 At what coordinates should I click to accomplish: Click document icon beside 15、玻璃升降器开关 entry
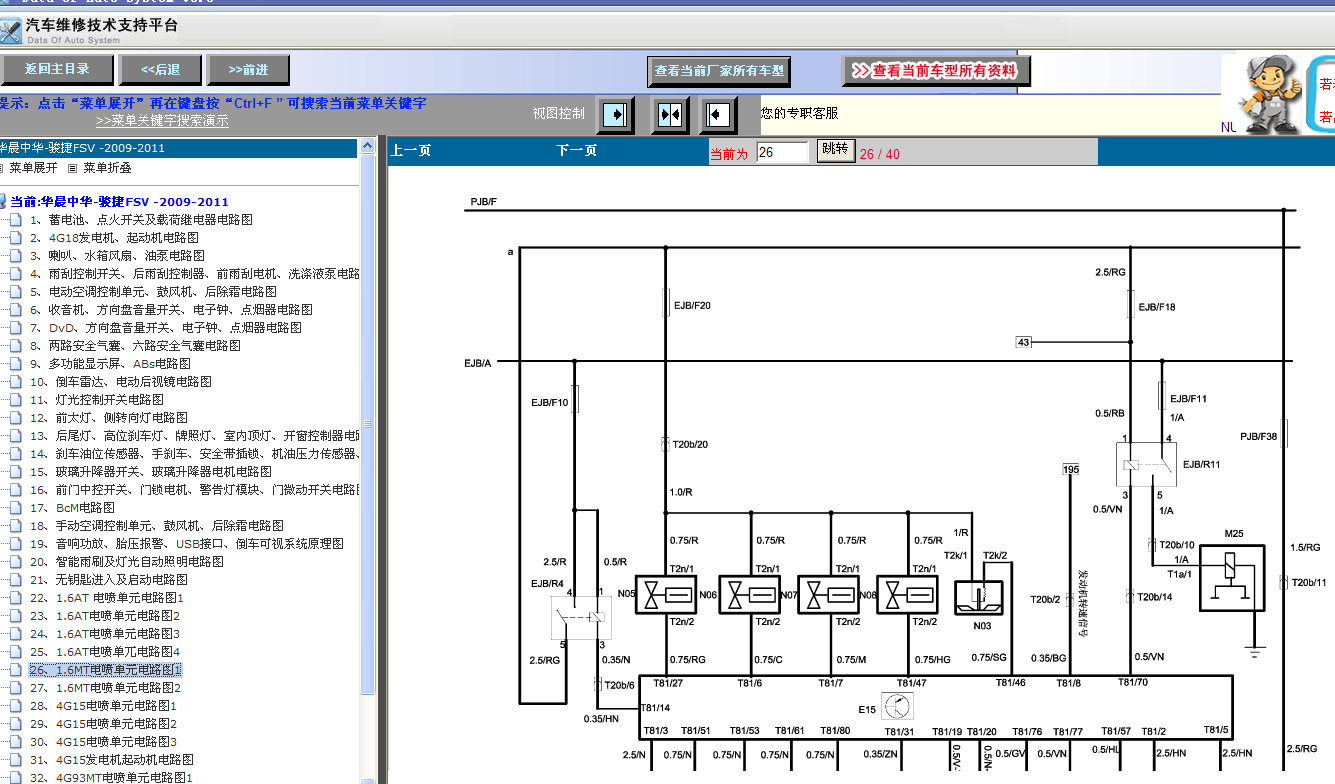15,472
